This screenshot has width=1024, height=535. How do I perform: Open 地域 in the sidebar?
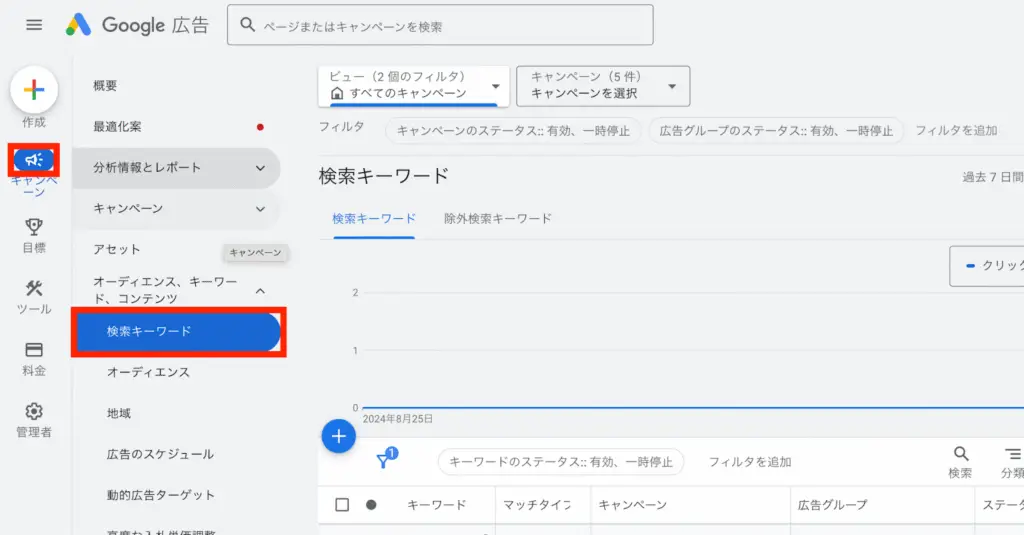click(x=119, y=413)
